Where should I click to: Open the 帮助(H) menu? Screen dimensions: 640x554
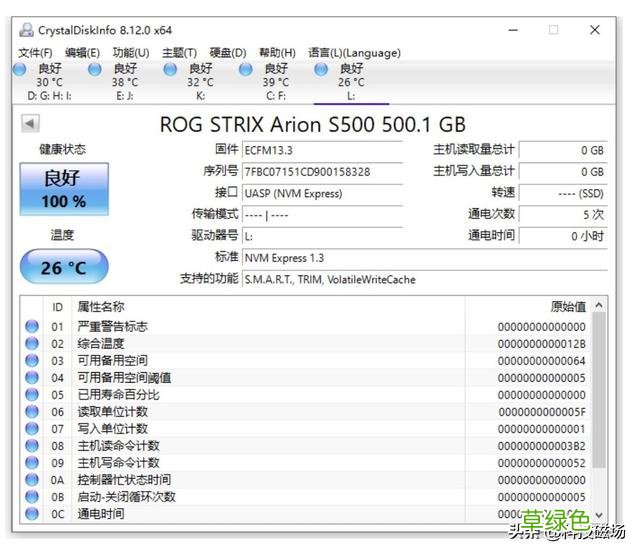(277, 53)
